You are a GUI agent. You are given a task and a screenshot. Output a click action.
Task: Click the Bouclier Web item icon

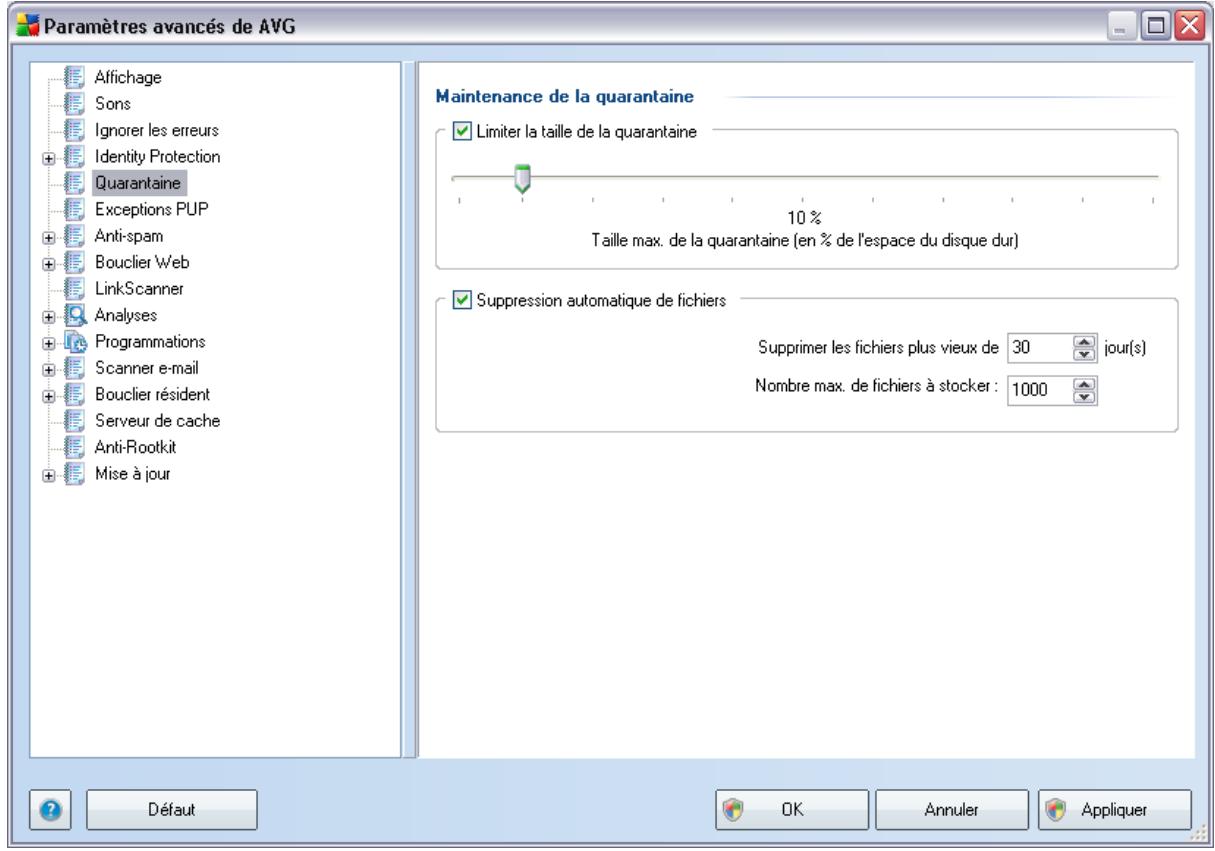click(73, 262)
